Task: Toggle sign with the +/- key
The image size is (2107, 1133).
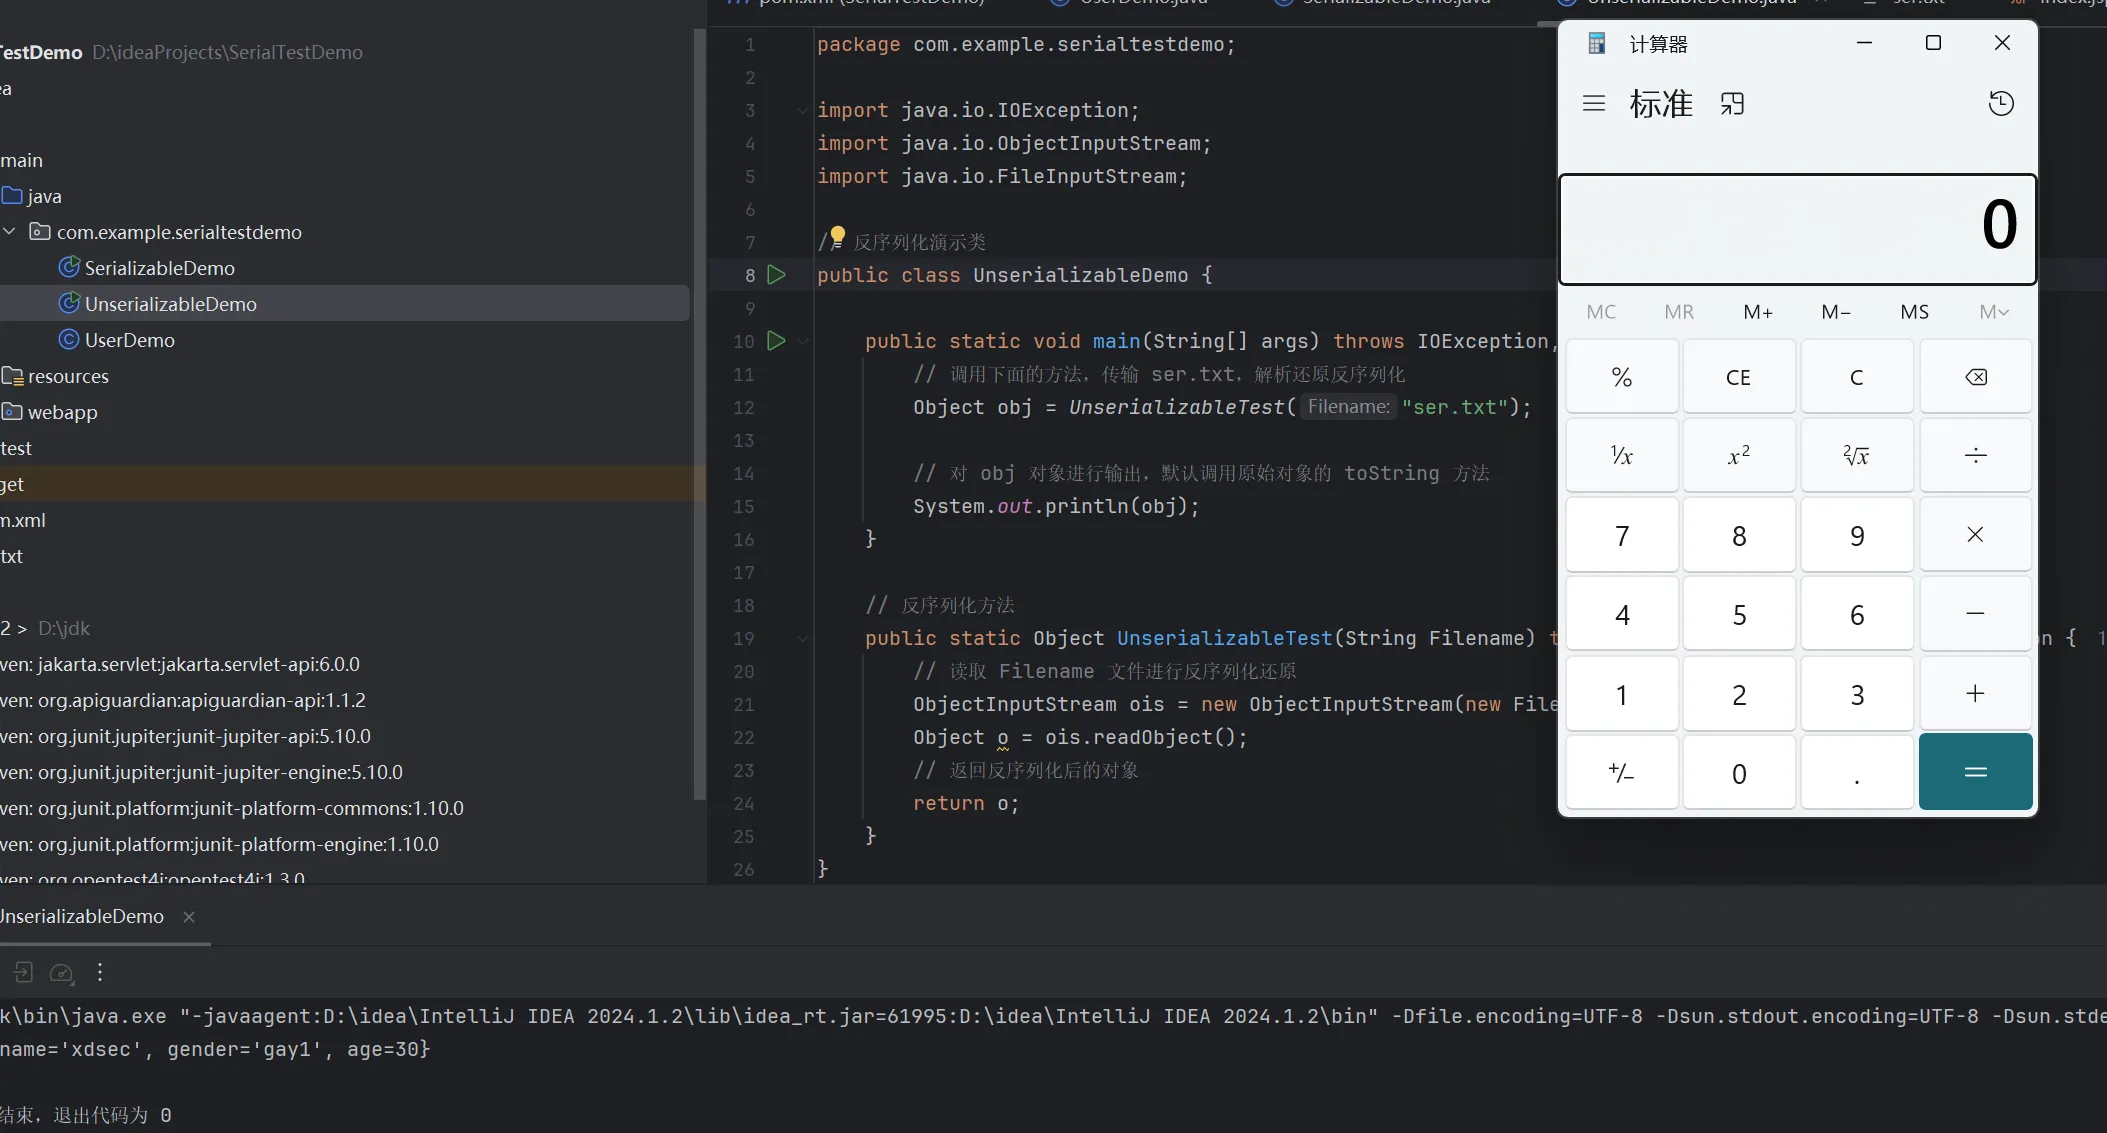Action: (1621, 772)
